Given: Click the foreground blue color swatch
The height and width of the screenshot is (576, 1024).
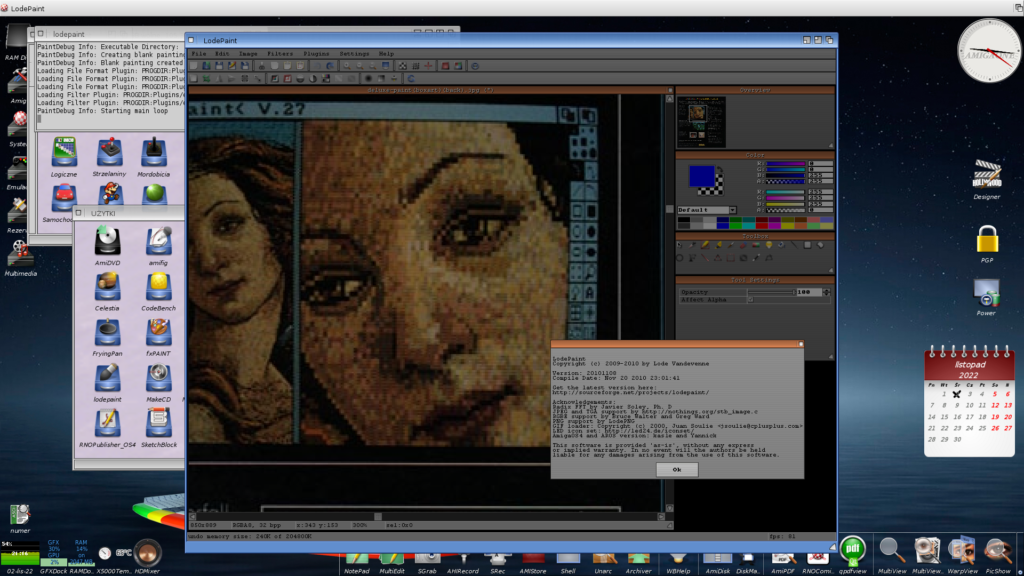Looking at the screenshot, I should pos(702,176).
